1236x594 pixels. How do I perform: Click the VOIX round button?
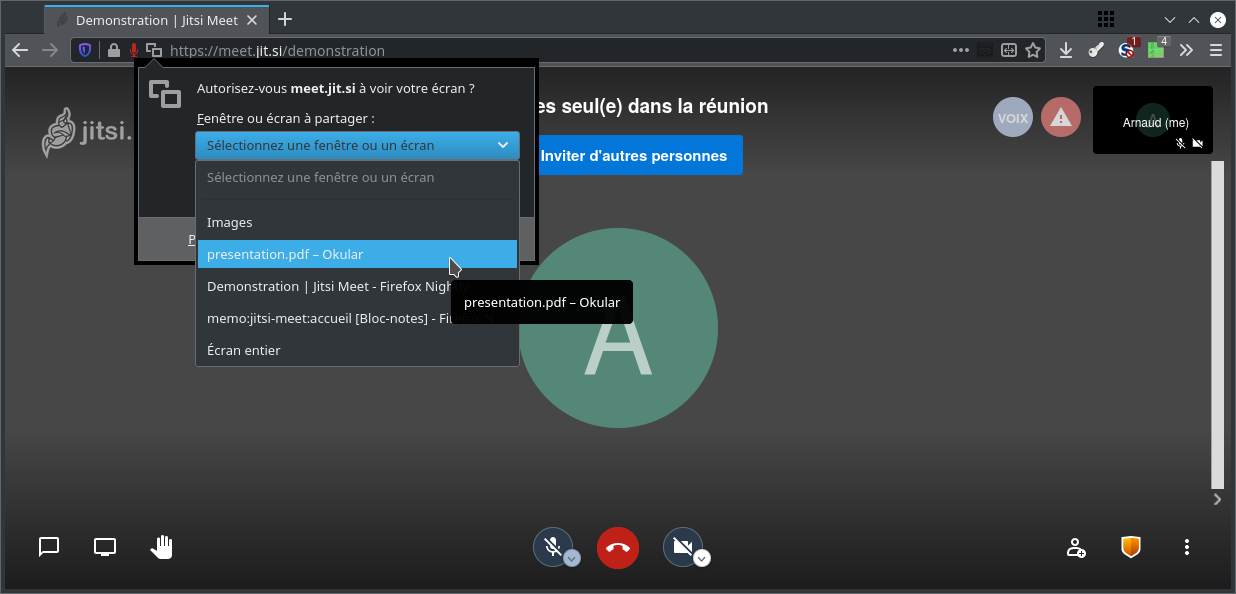click(x=1012, y=118)
